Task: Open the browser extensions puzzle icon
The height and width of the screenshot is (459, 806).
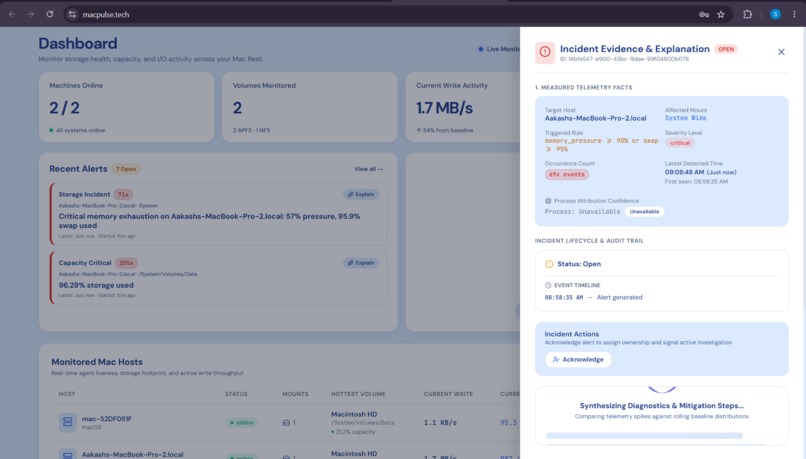Action: tap(747, 14)
